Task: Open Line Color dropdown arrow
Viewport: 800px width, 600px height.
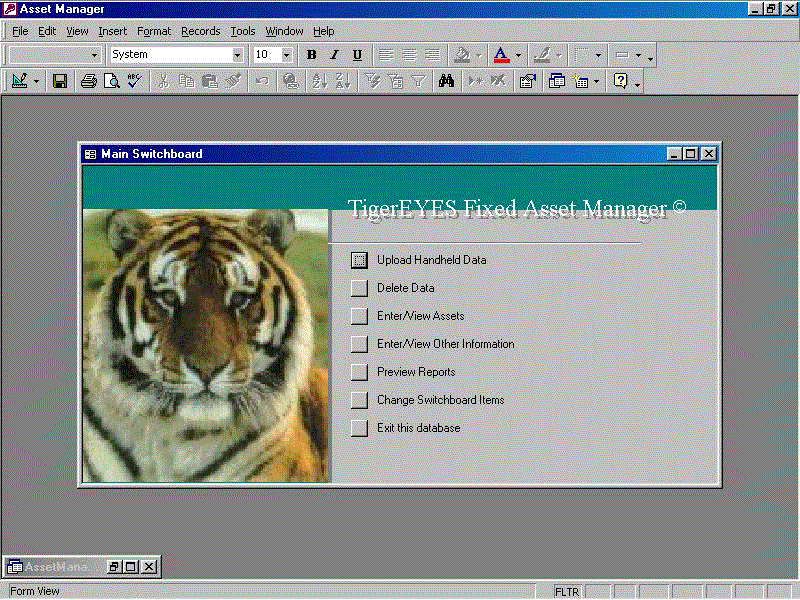Action: coord(558,55)
